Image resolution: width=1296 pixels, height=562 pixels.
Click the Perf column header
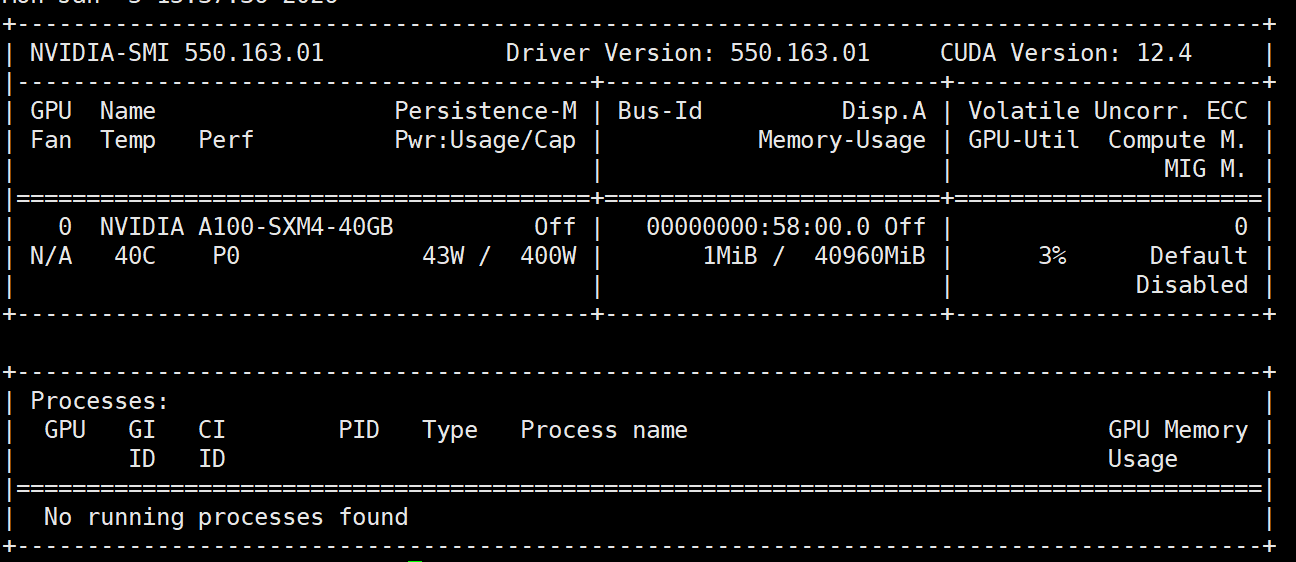pyautogui.click(x=226, y=140)
